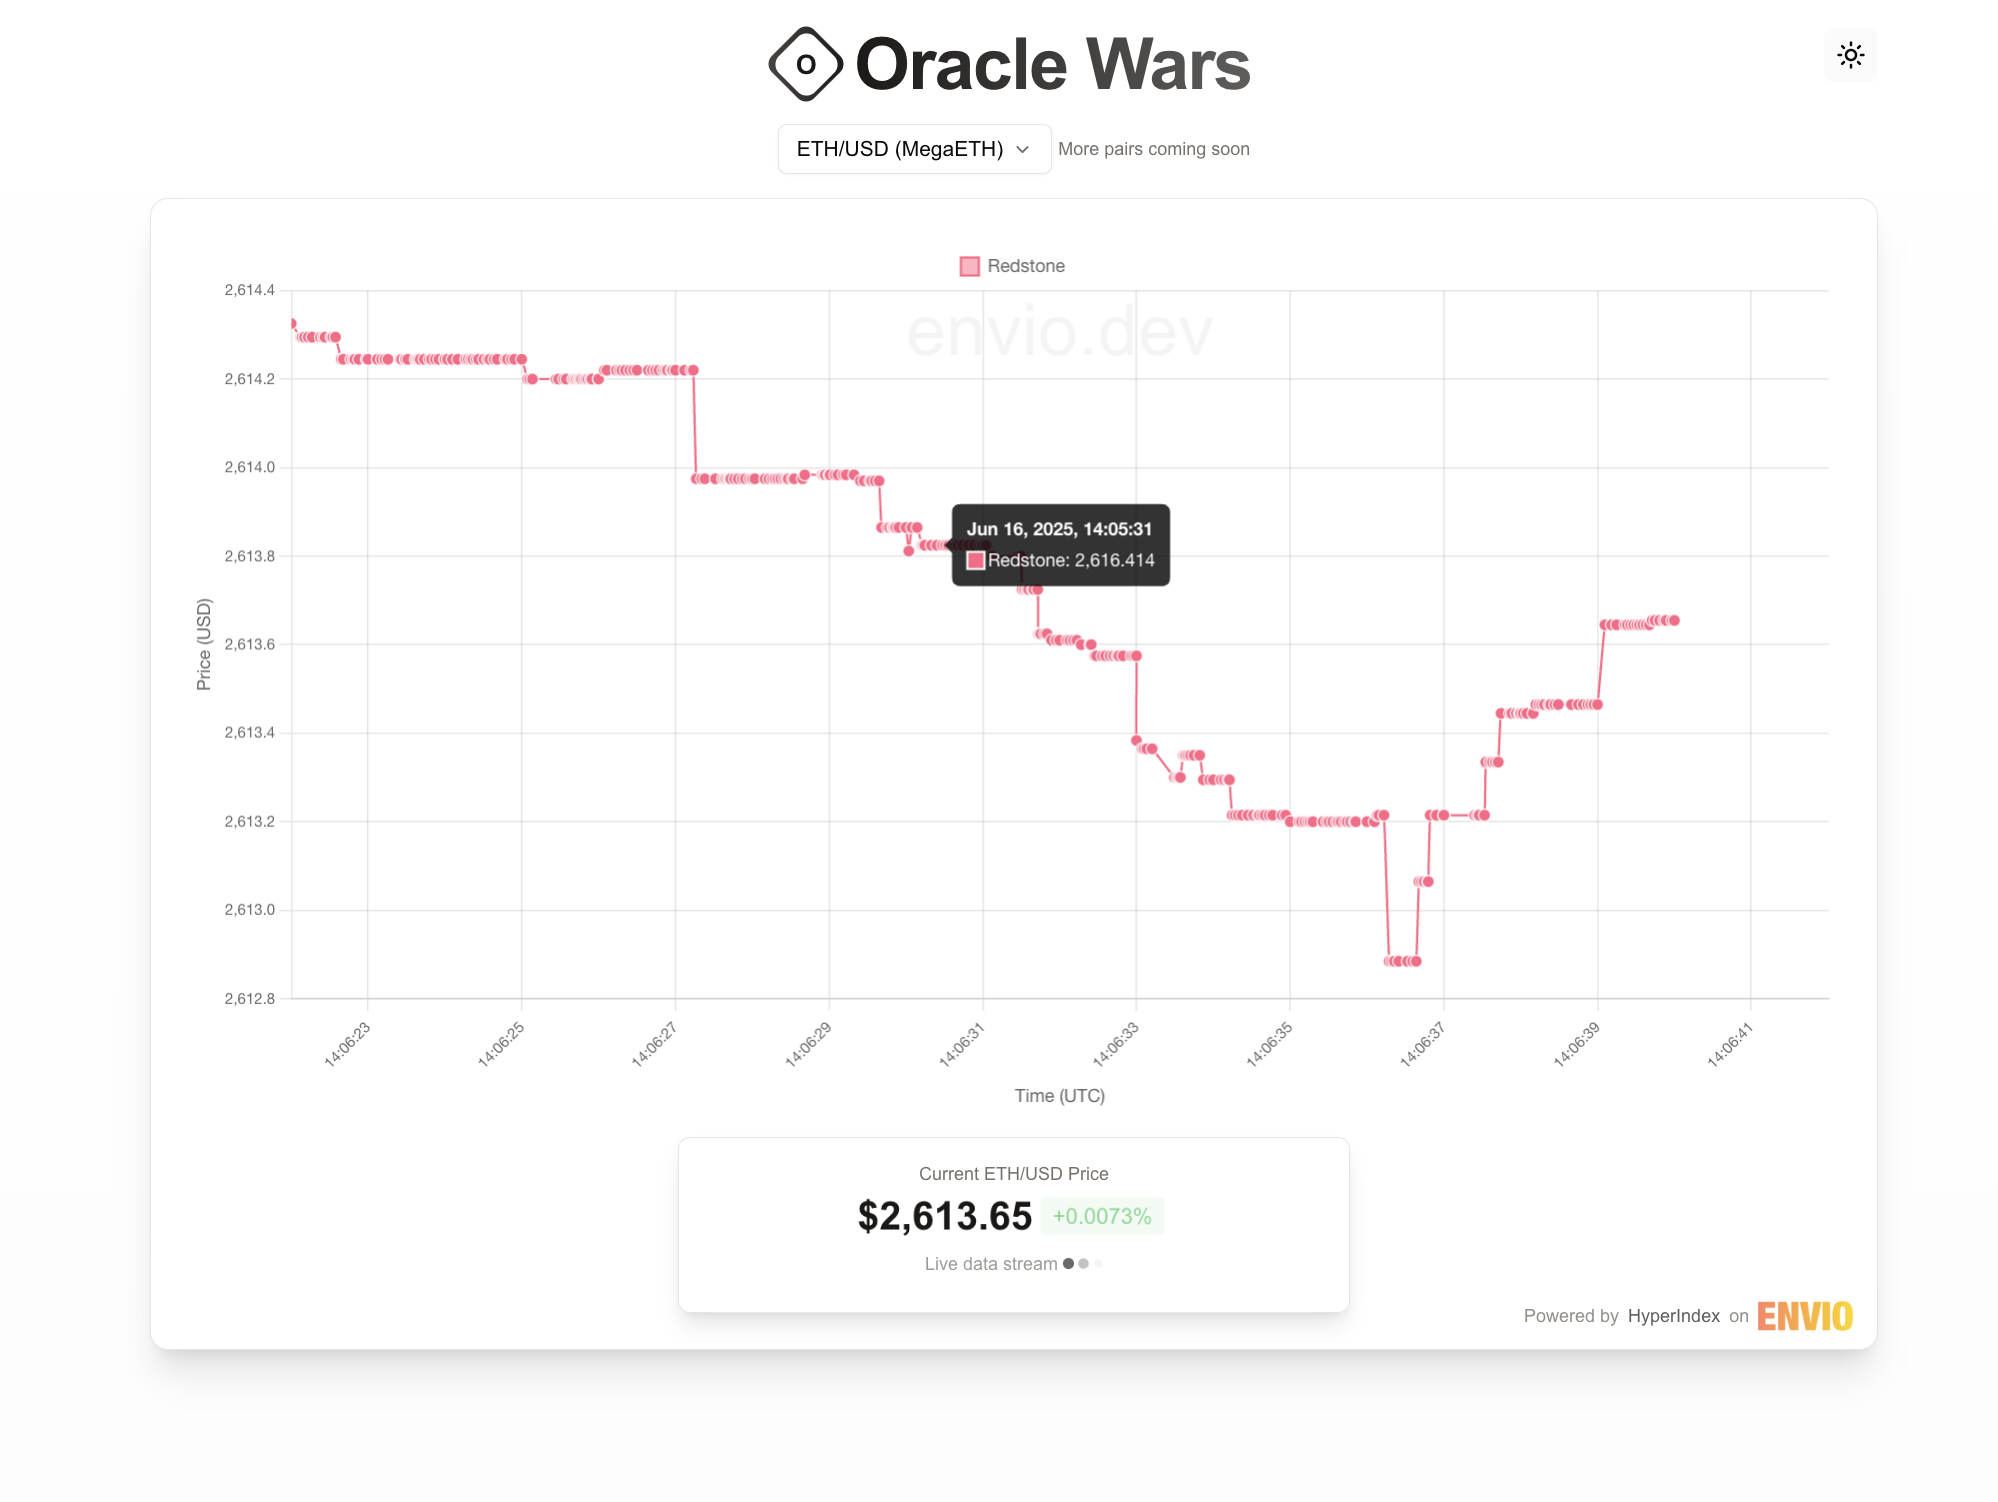
Task: Click the More pairs coming soon label
Action: tap(1154, 148)
